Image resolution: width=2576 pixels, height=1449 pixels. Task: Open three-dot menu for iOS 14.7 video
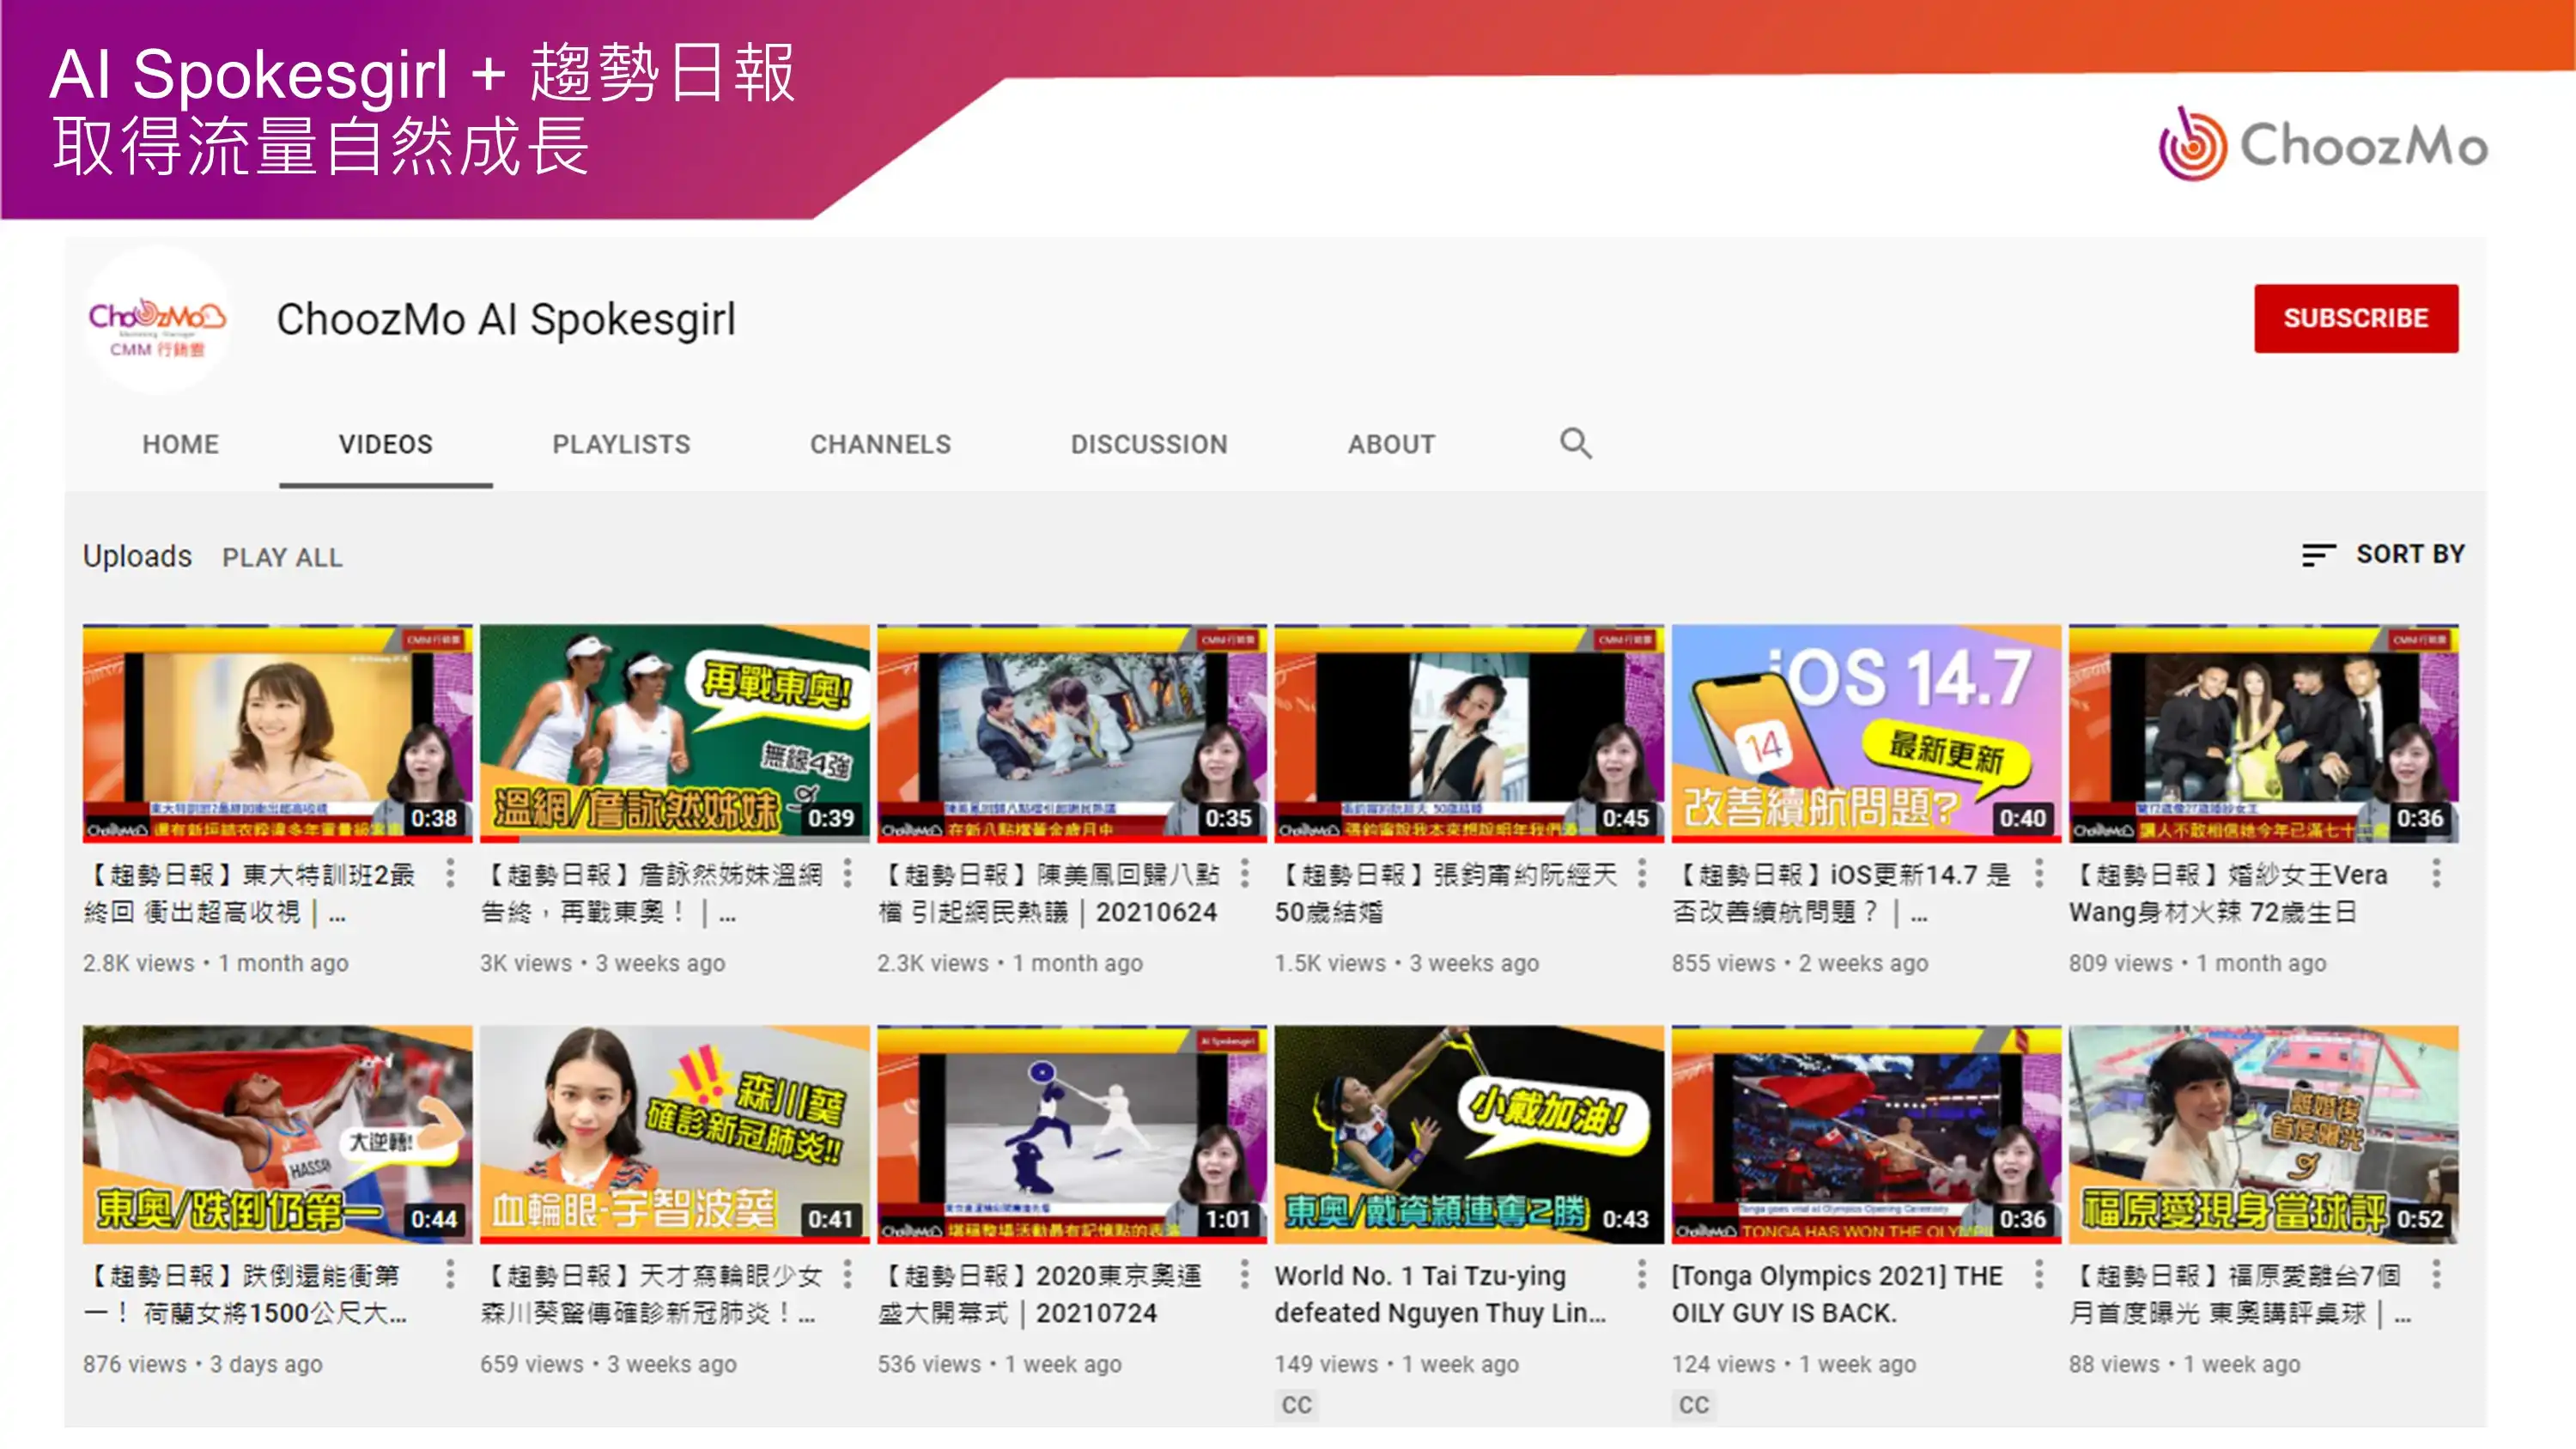2039,873
